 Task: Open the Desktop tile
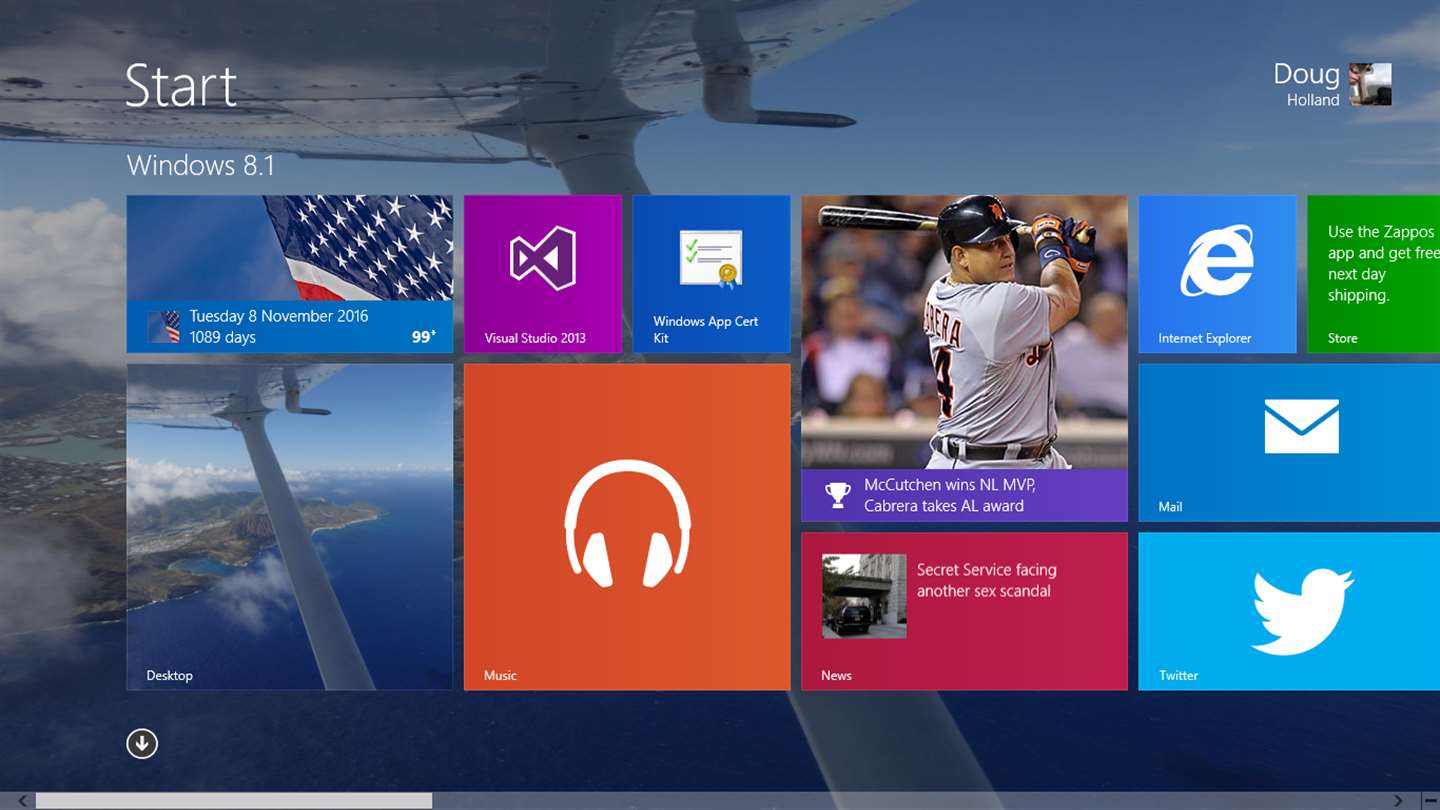click(290, 527)
